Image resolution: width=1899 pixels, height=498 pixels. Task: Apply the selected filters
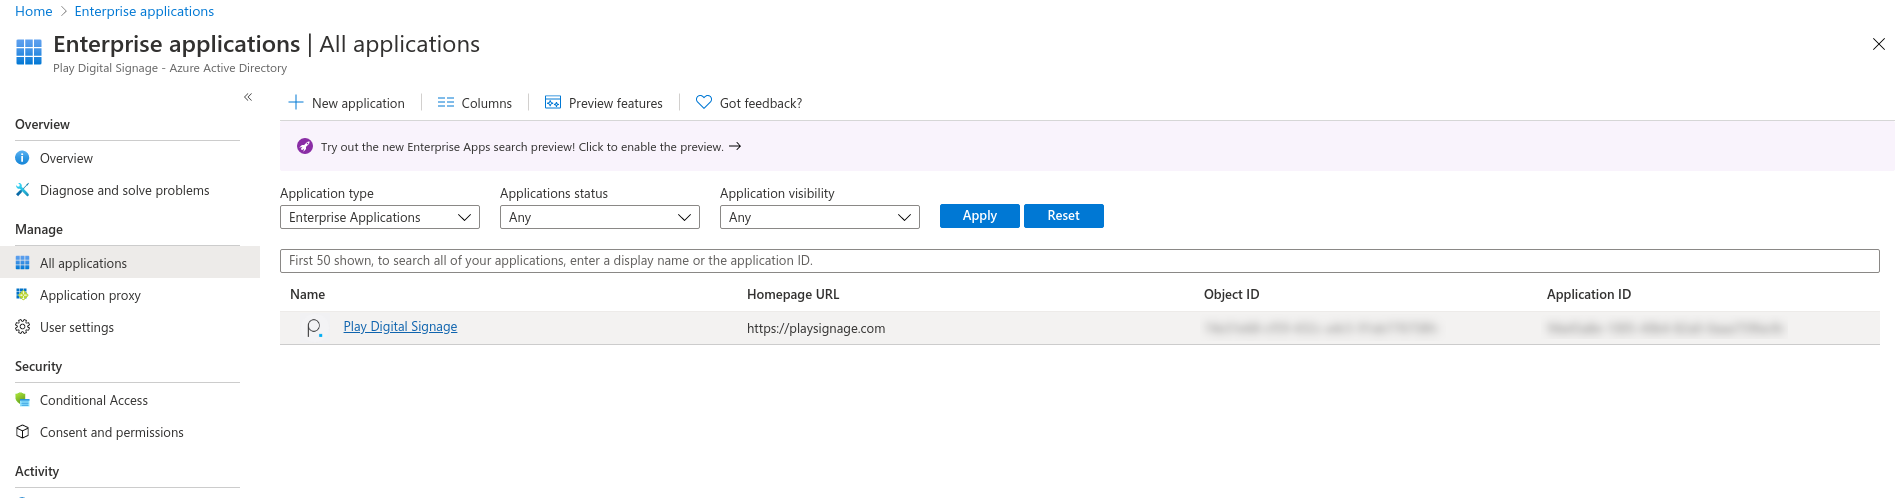980,216
